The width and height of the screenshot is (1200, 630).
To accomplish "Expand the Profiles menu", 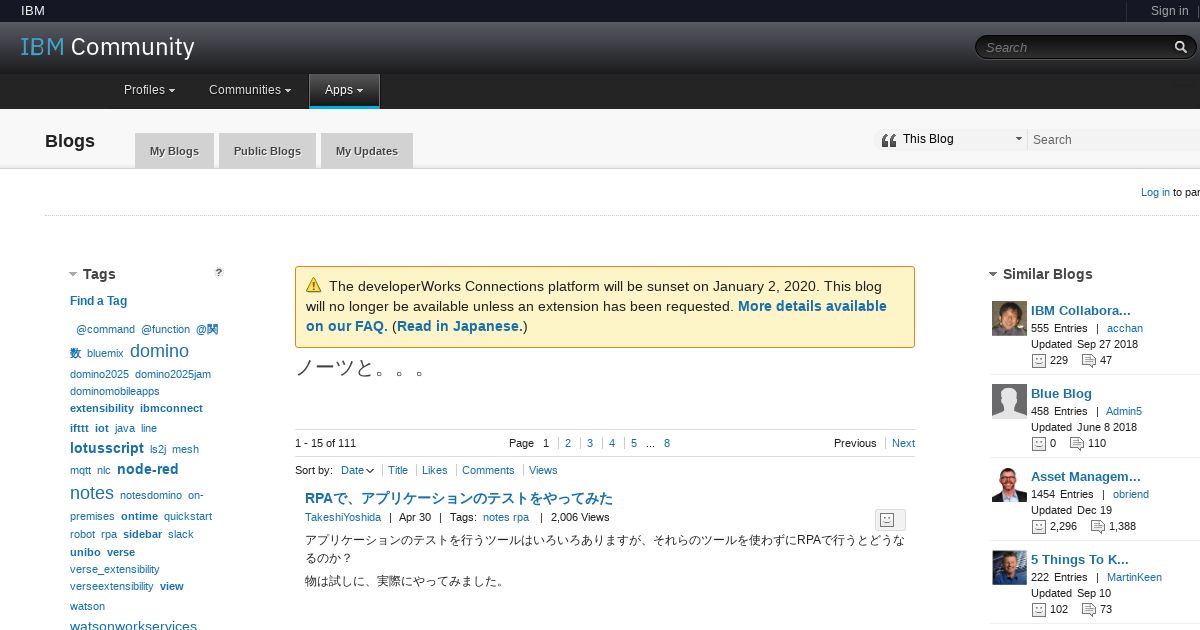I will point(149,90).
